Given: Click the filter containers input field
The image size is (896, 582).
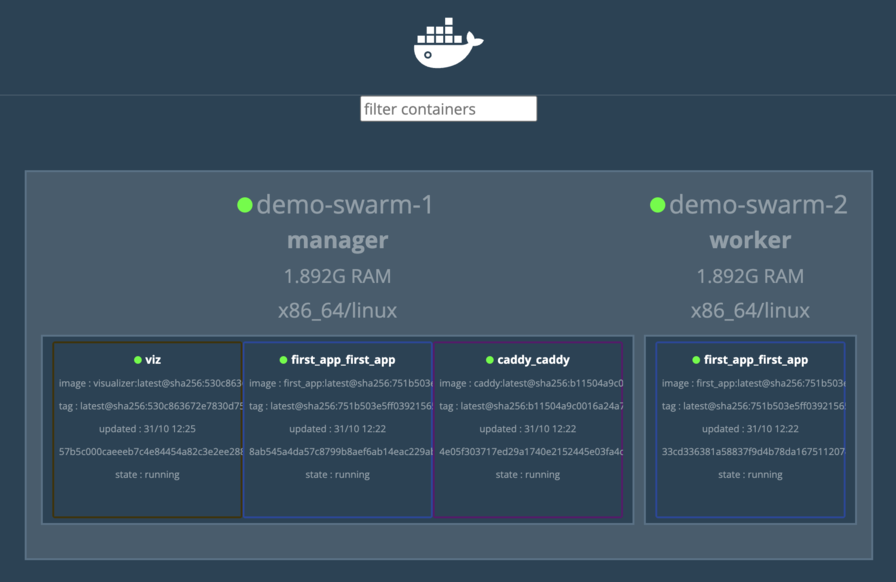Looking at the screenshot, I should point(448,109).
